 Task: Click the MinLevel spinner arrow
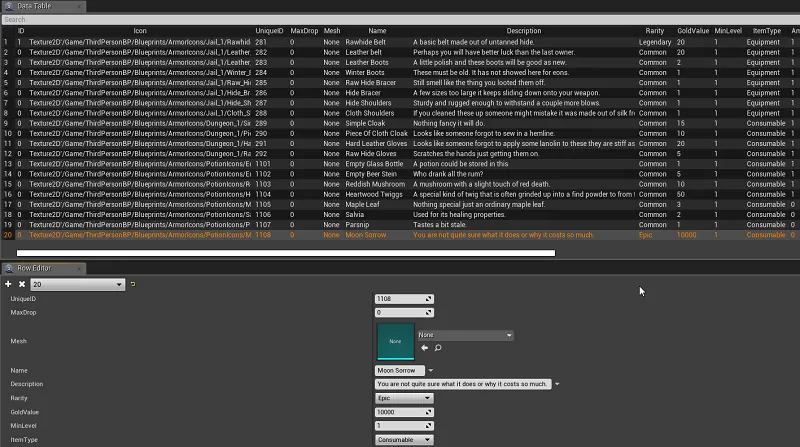click(x=429, y=426)
